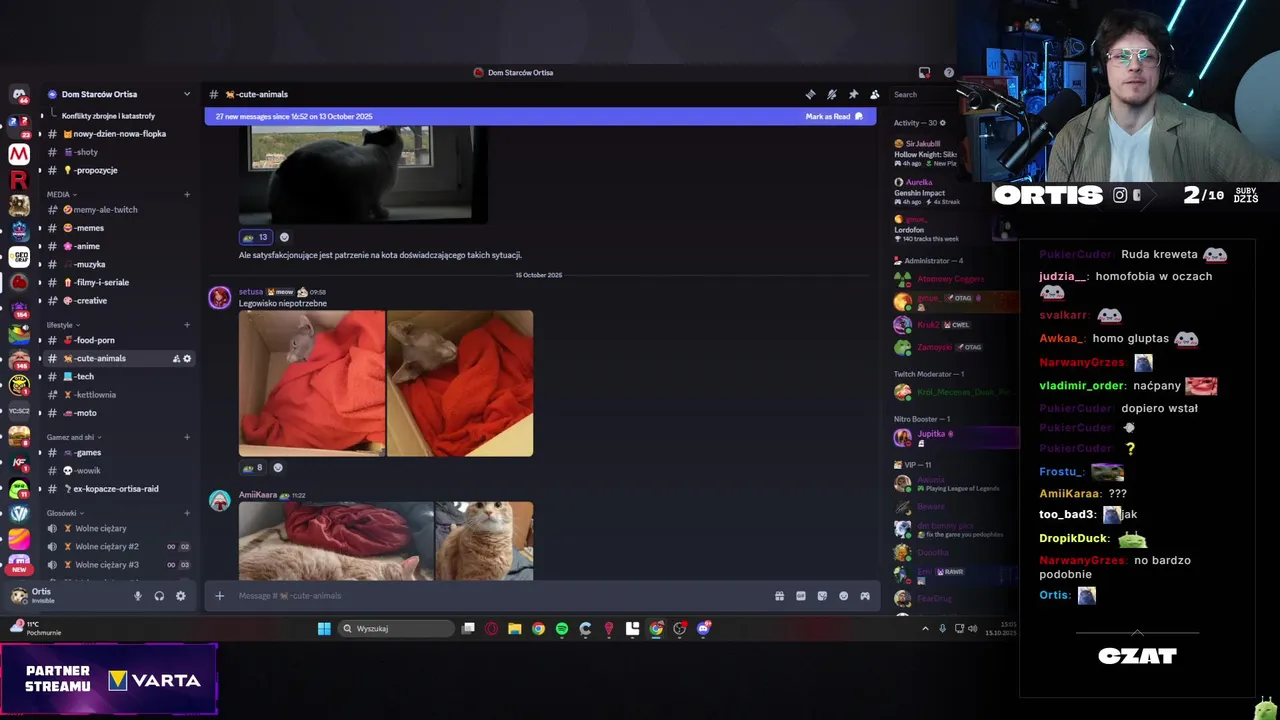Open user settings gear near Ortis
This screenshot has height=720, width=1280.
click(x=181, y=596)
